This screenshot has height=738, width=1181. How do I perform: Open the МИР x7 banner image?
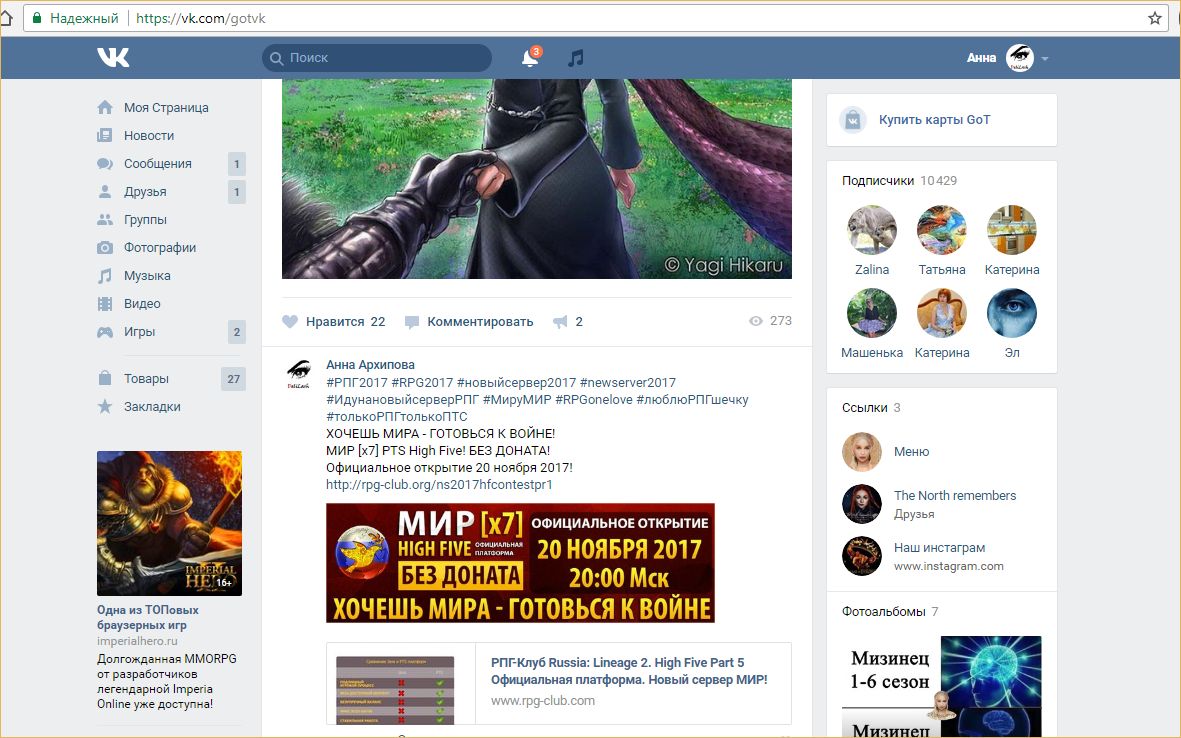coord(520,563)
